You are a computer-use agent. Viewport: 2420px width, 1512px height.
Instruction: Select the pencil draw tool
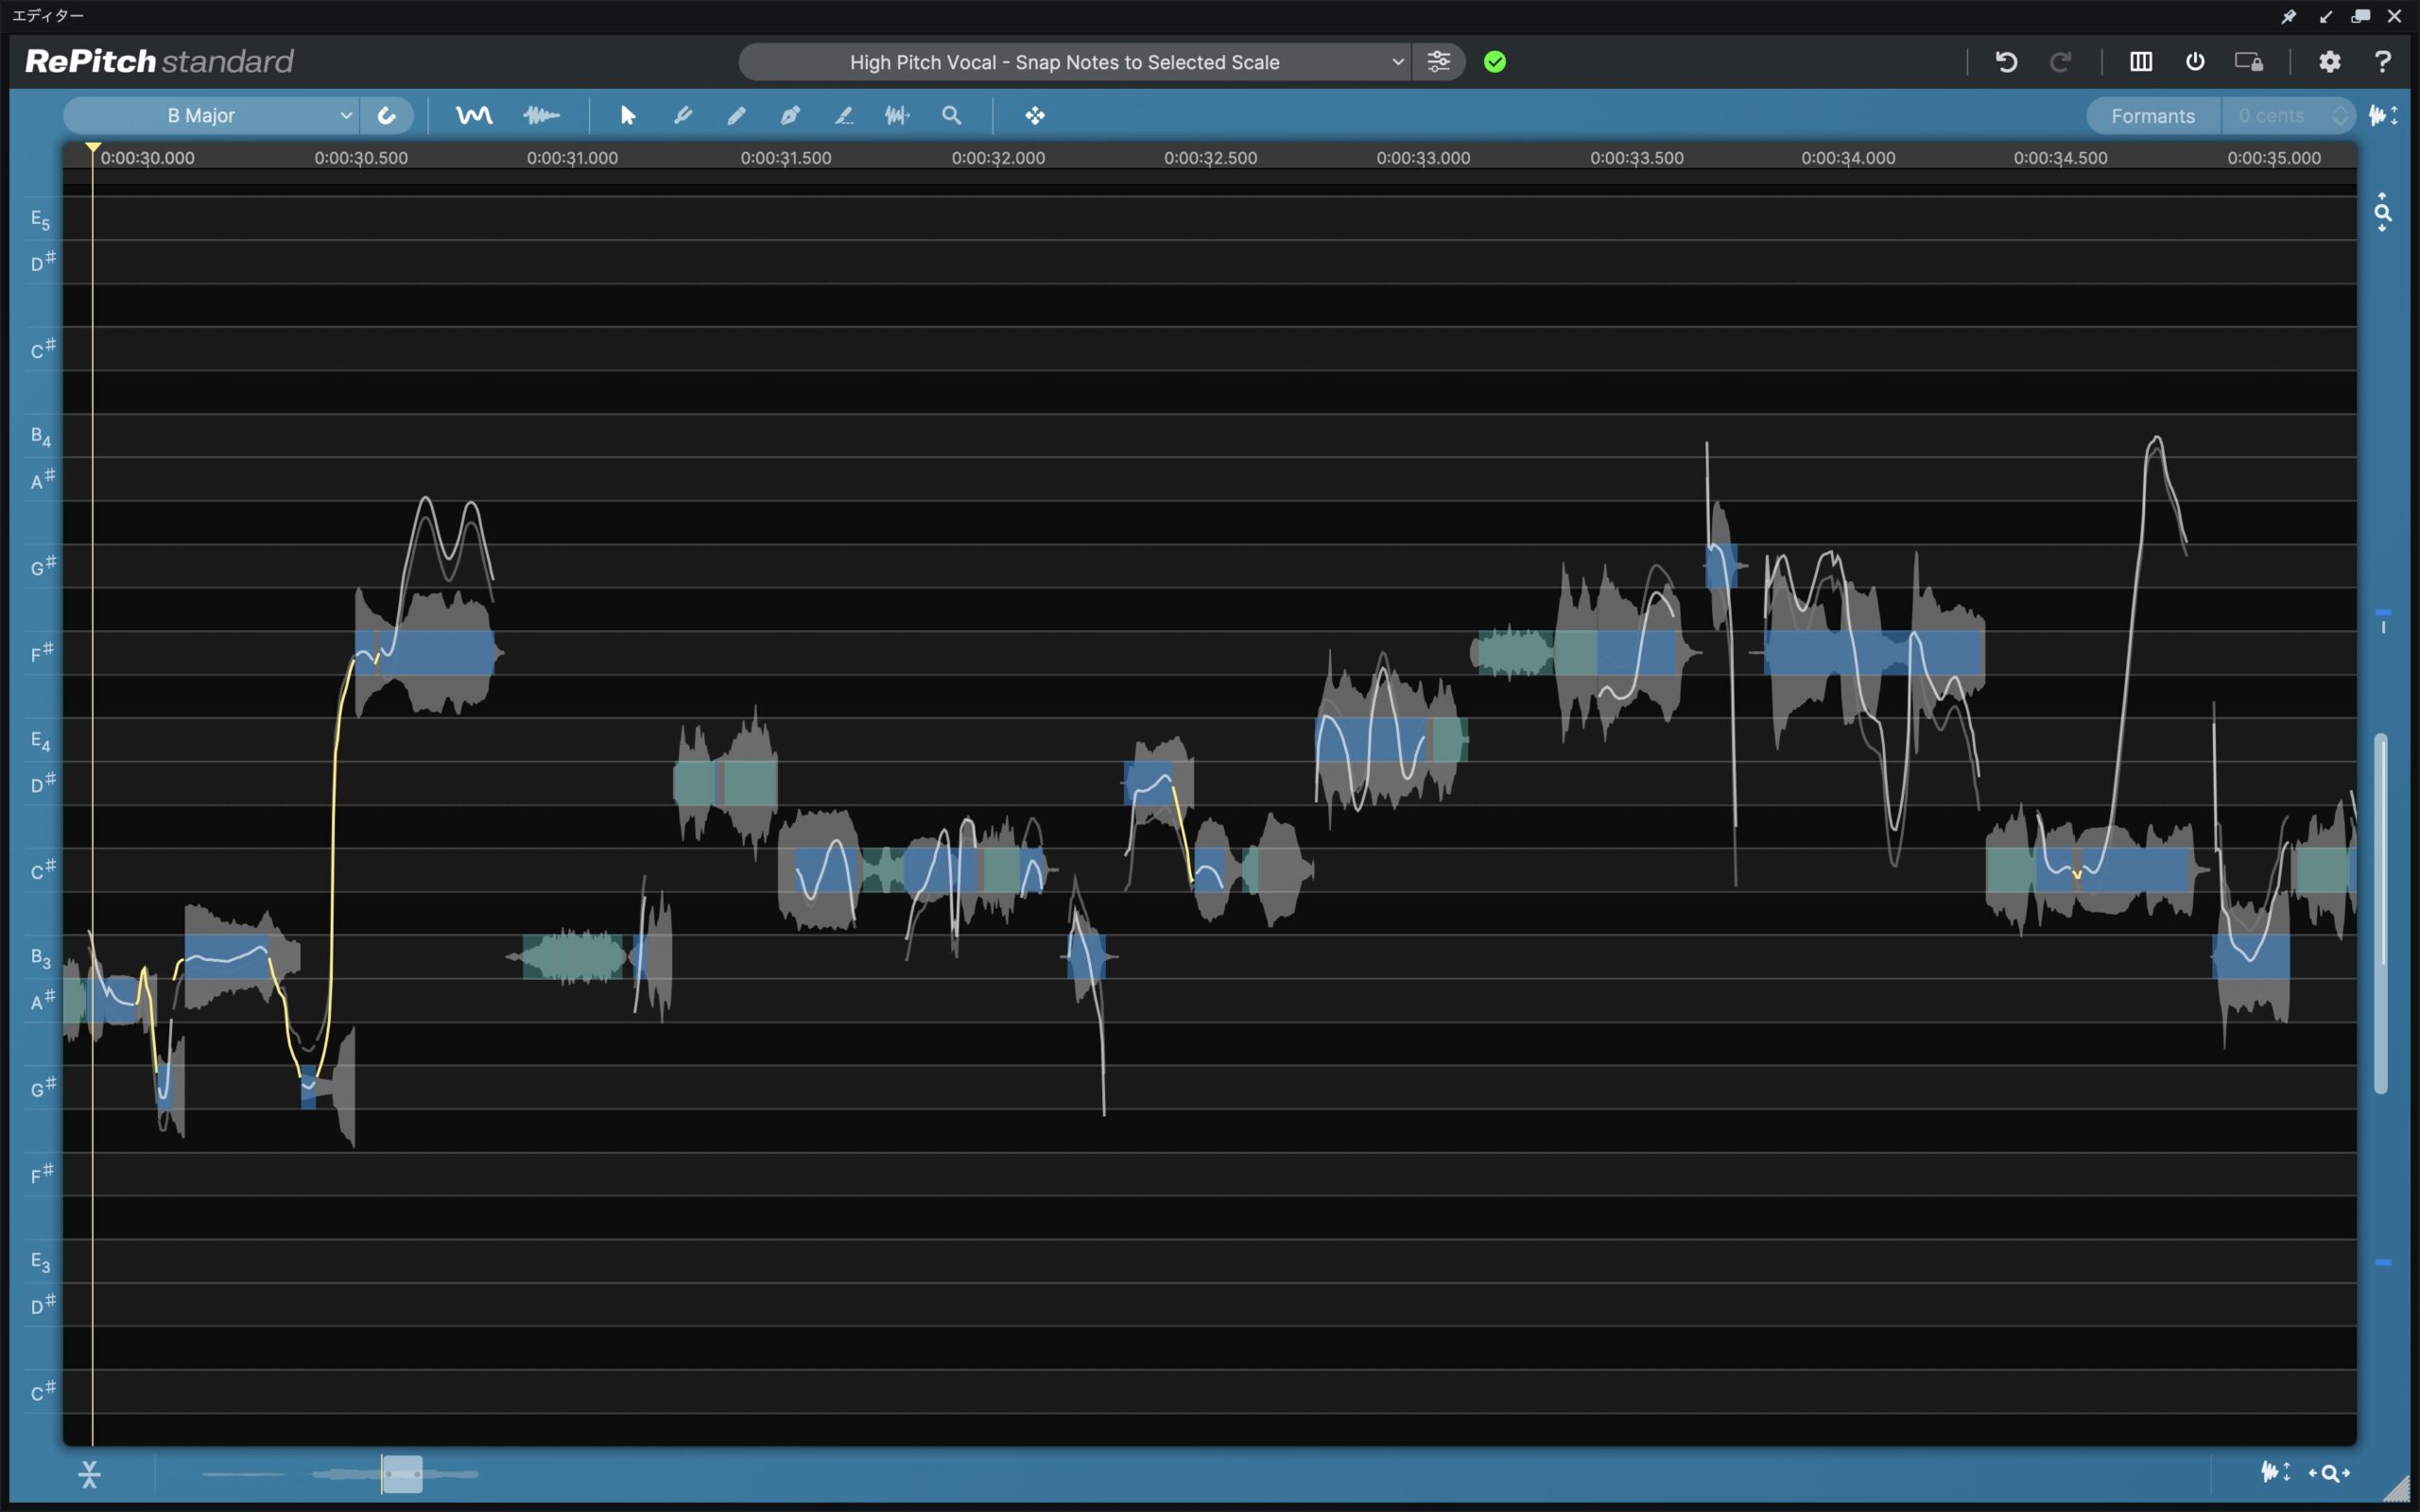[x=736, y=116]
